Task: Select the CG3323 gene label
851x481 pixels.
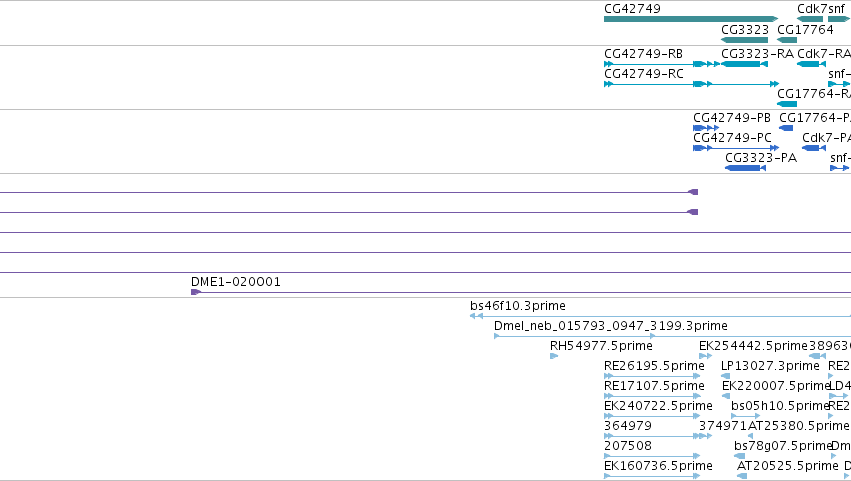Action: pos(745,30)
